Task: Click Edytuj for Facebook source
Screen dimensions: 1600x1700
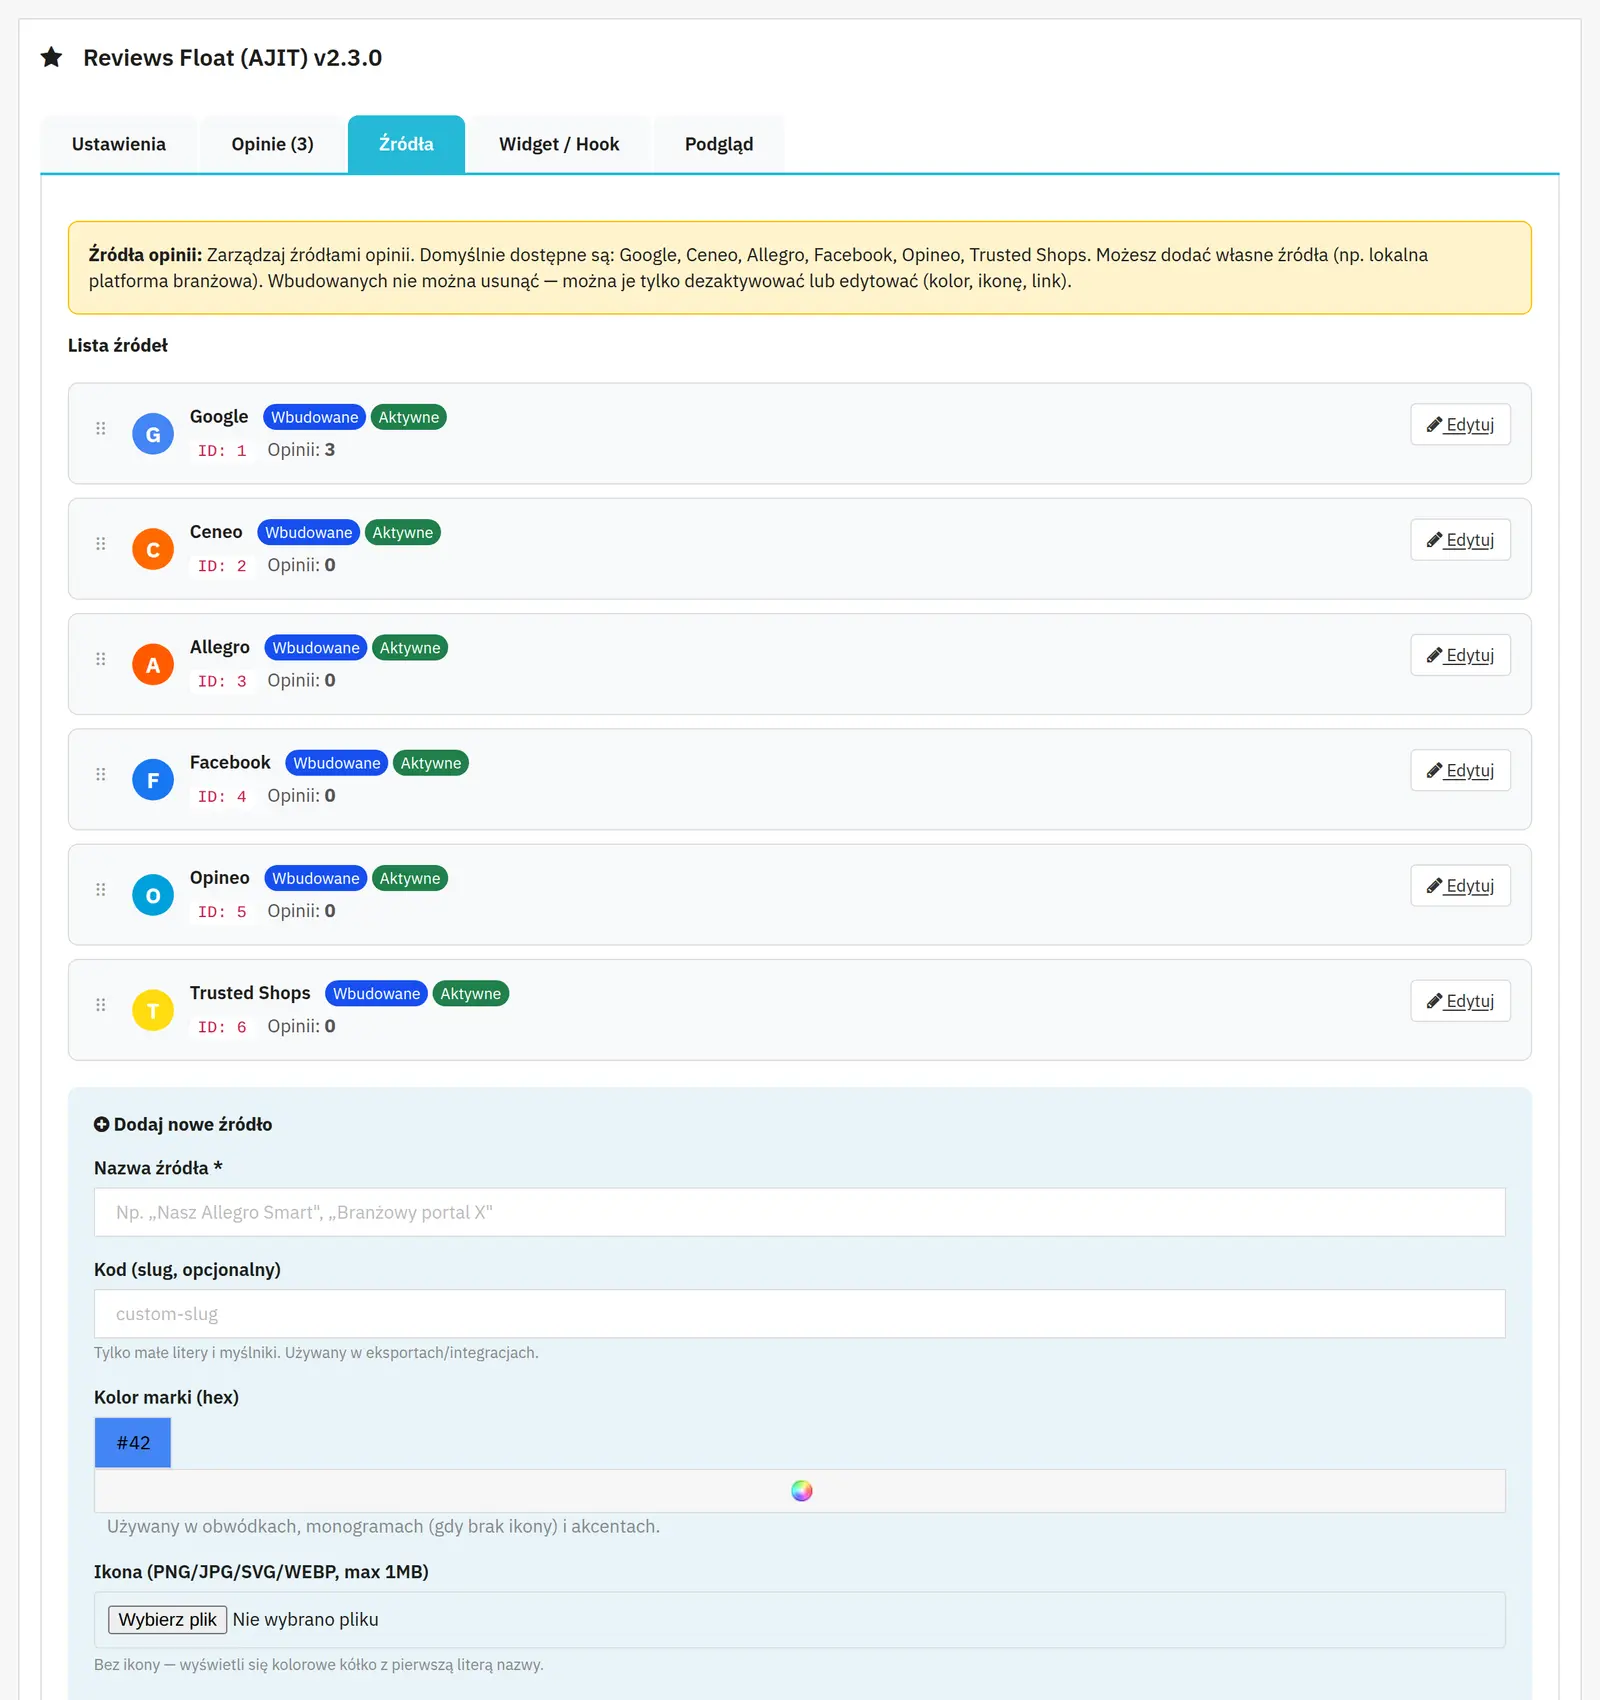Action: pyautogui.click(x=1460, y=771)
